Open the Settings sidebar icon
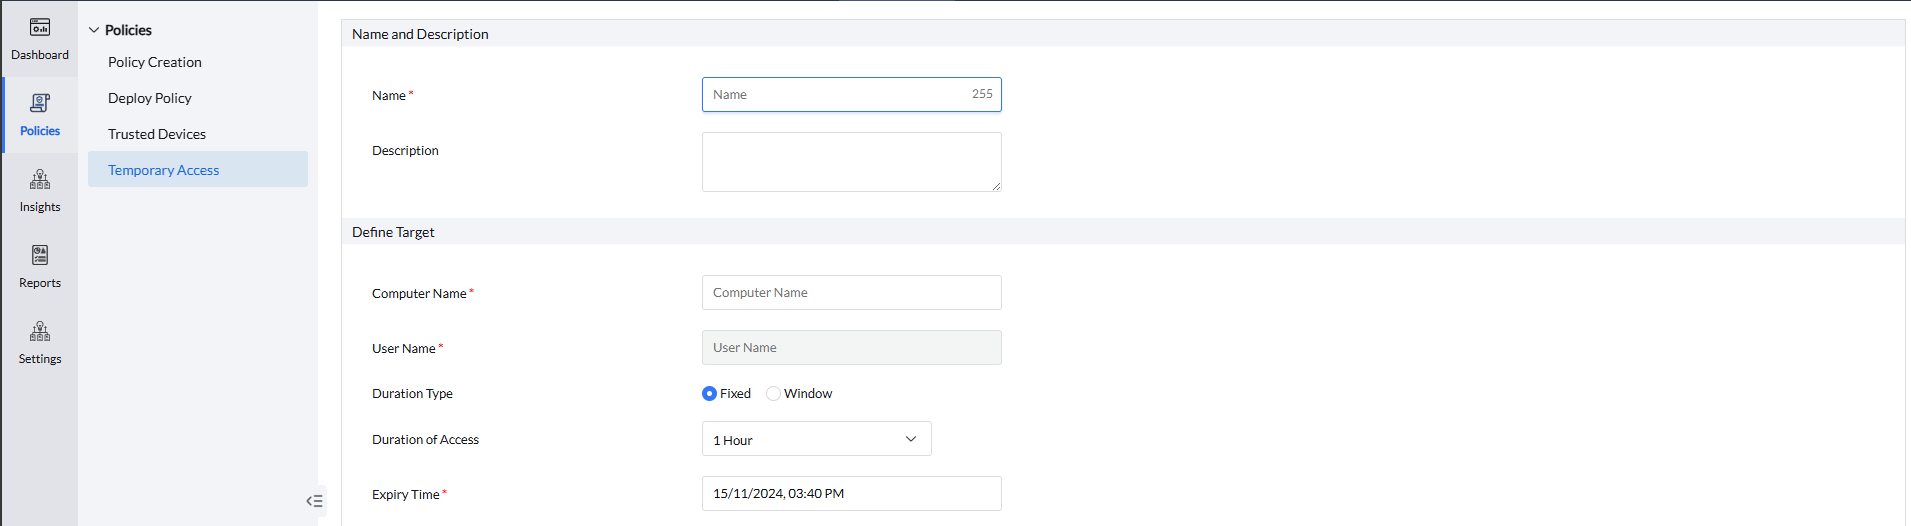Viewport: 1911px width, 526px height. pyautogui.click(x=40, y=332)
